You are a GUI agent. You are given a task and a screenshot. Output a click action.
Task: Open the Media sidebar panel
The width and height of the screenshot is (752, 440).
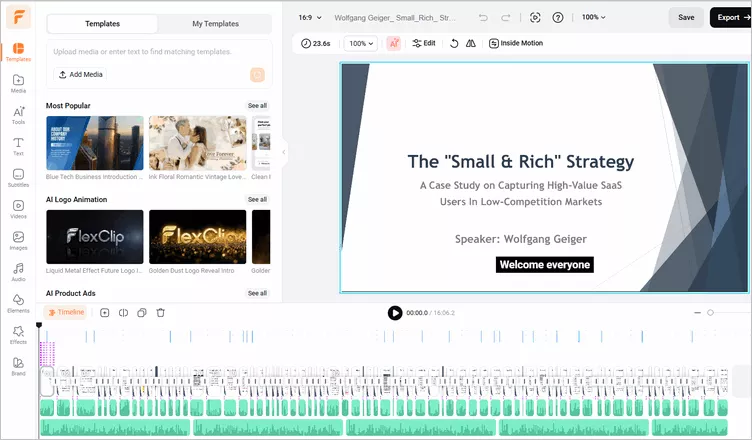click(18, 83)
